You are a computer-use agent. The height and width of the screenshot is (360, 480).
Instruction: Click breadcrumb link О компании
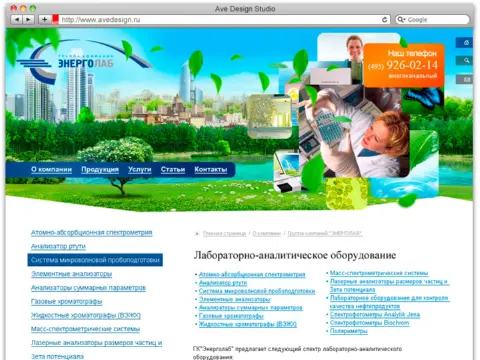[267, 233]
